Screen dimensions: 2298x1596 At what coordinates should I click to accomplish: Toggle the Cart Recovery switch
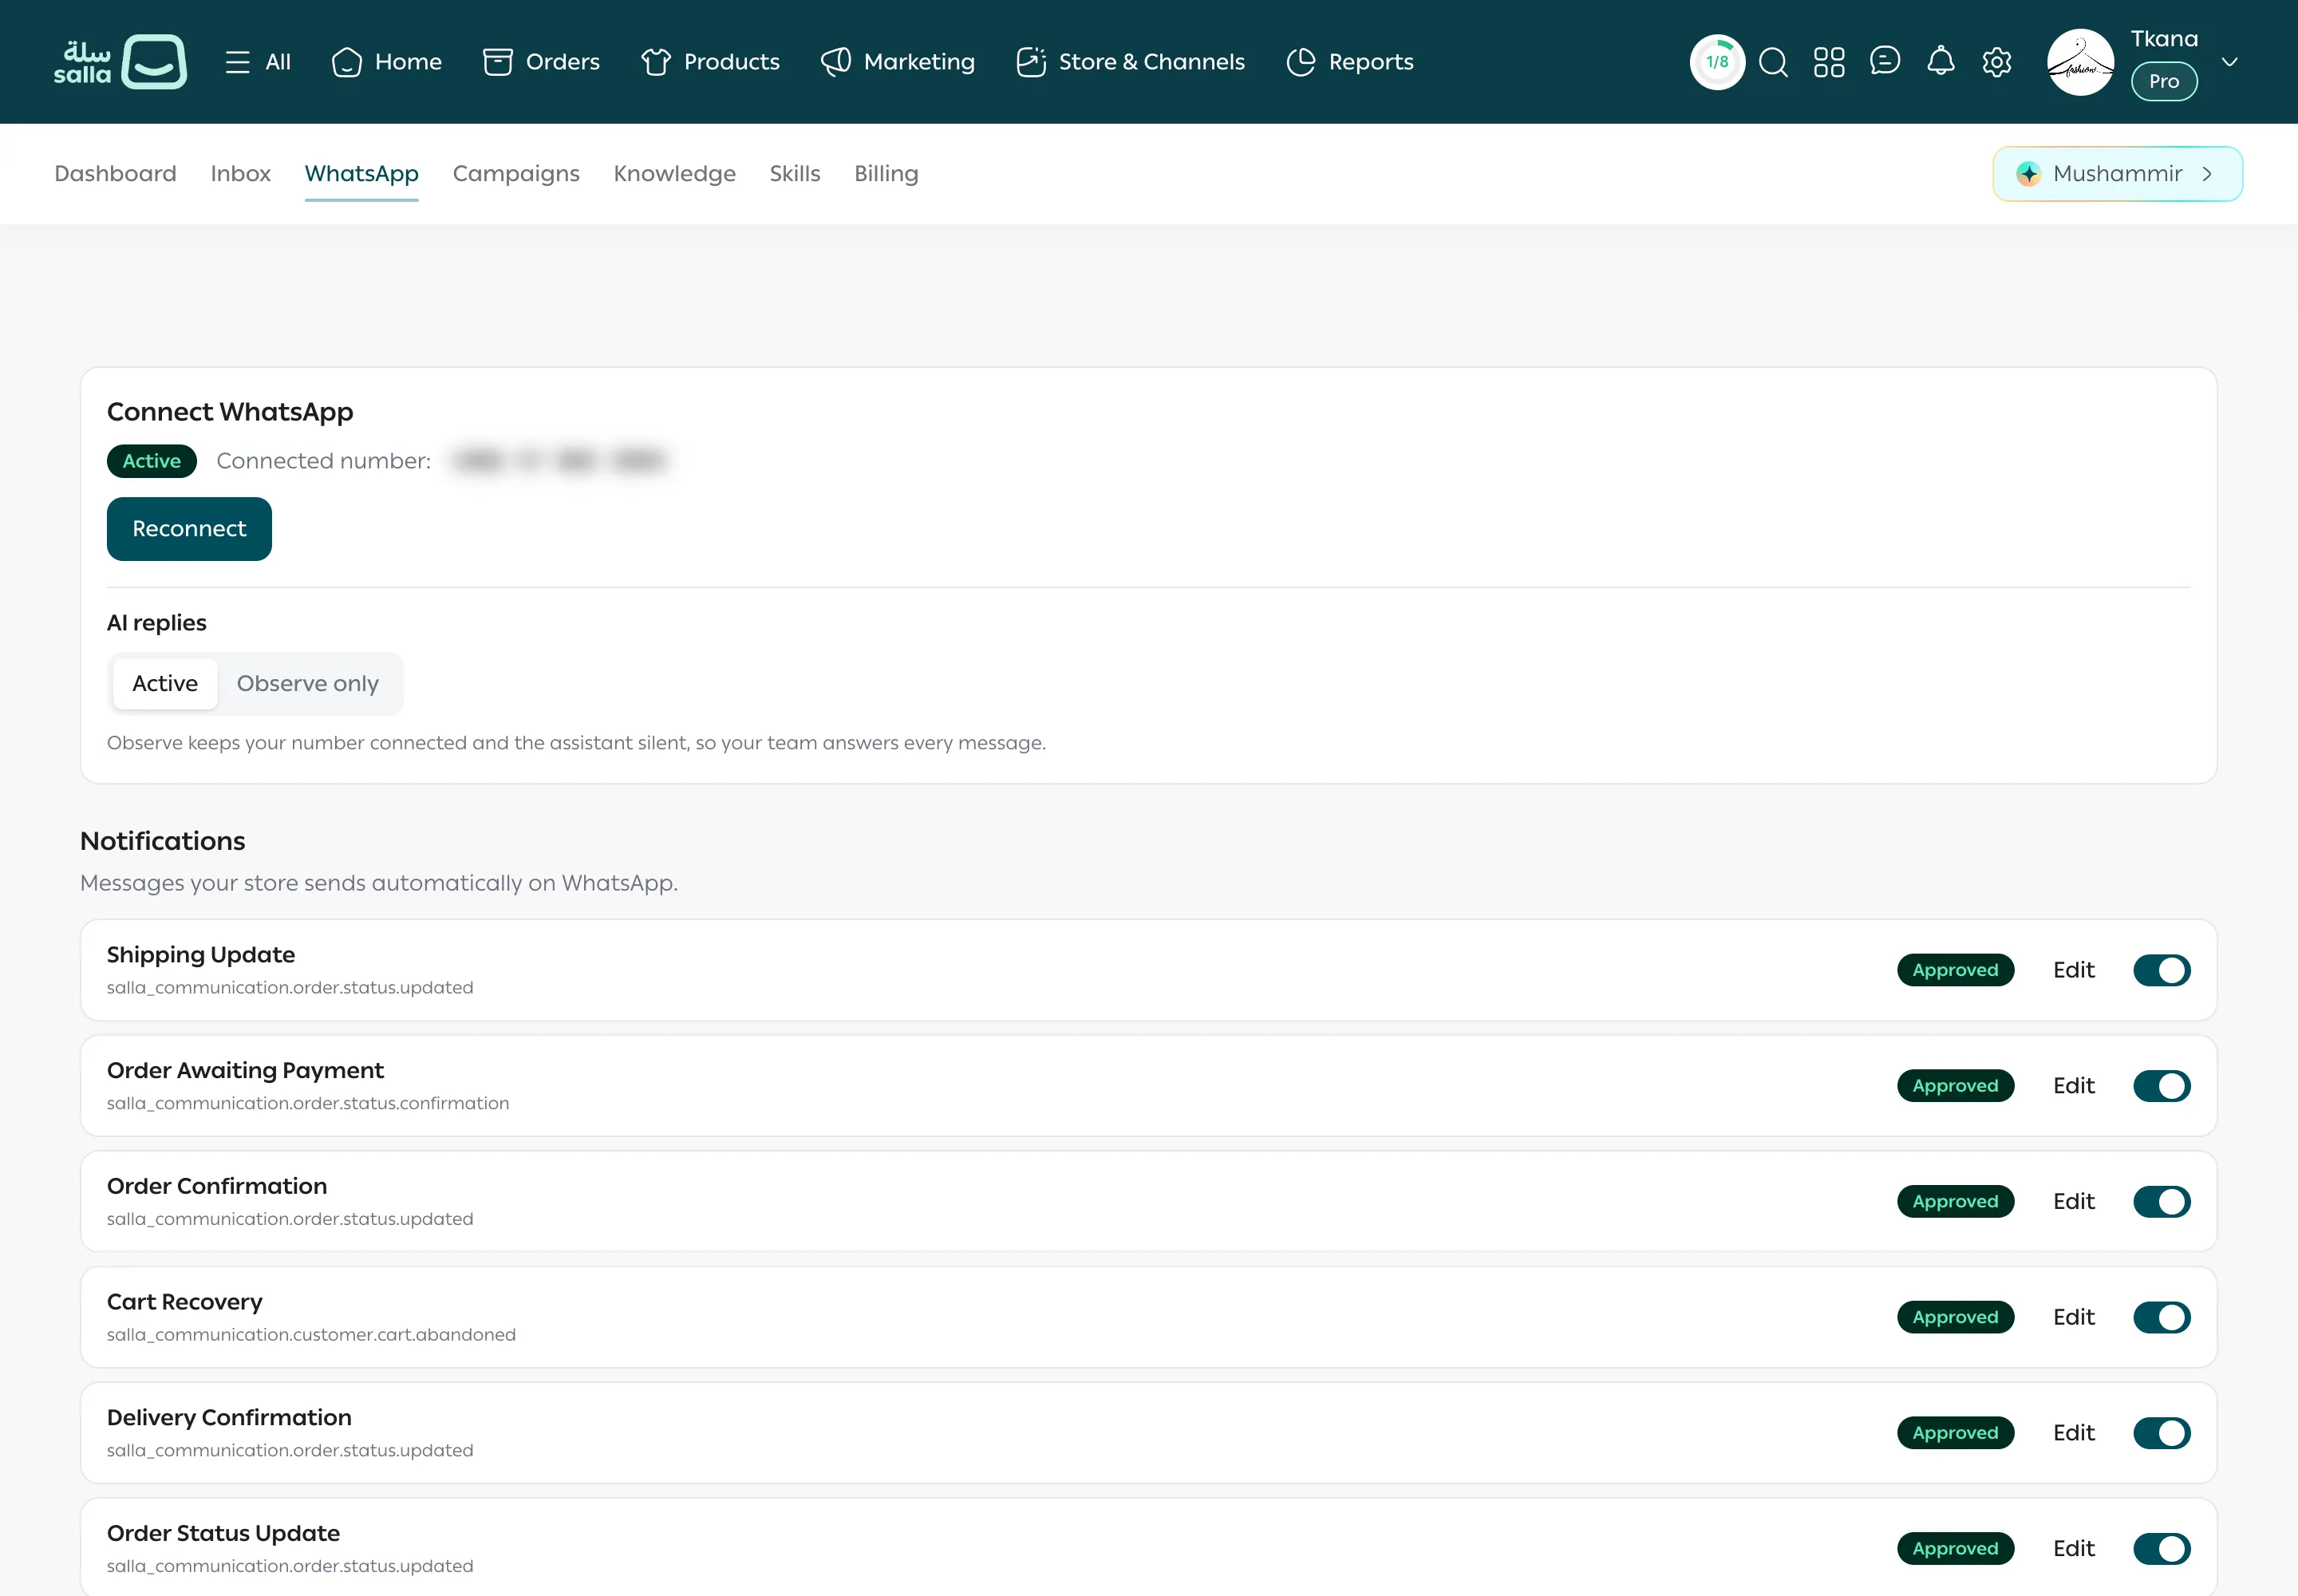(x=2161, y=1318)
